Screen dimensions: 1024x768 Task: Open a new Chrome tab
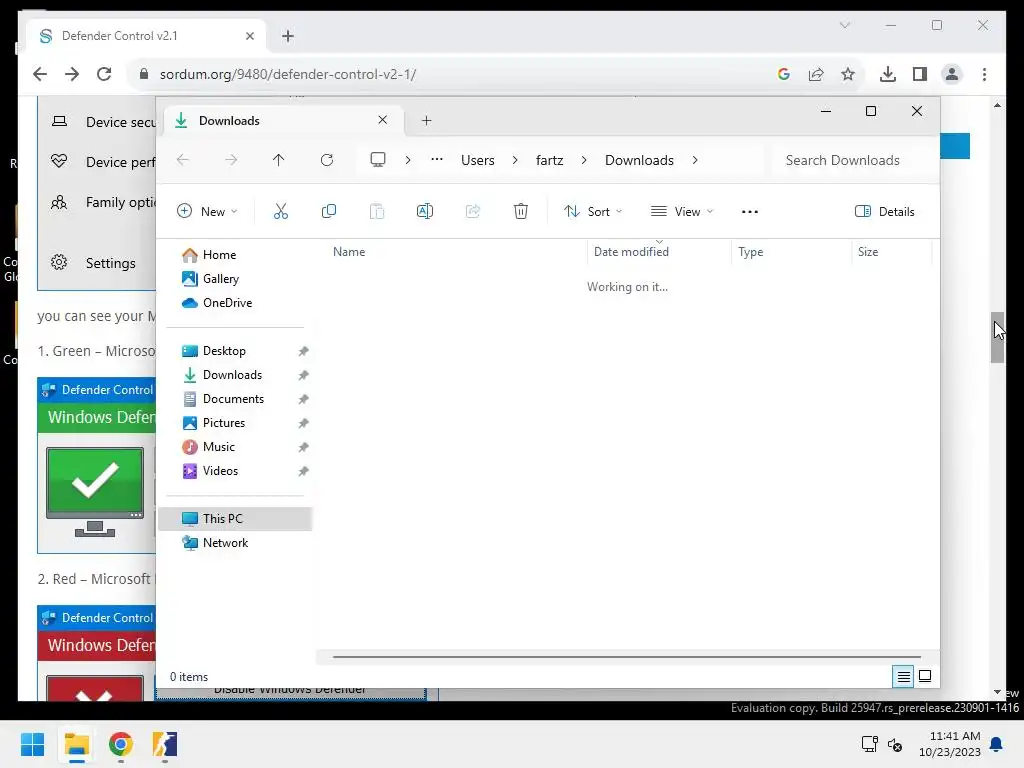coord(288,36)
